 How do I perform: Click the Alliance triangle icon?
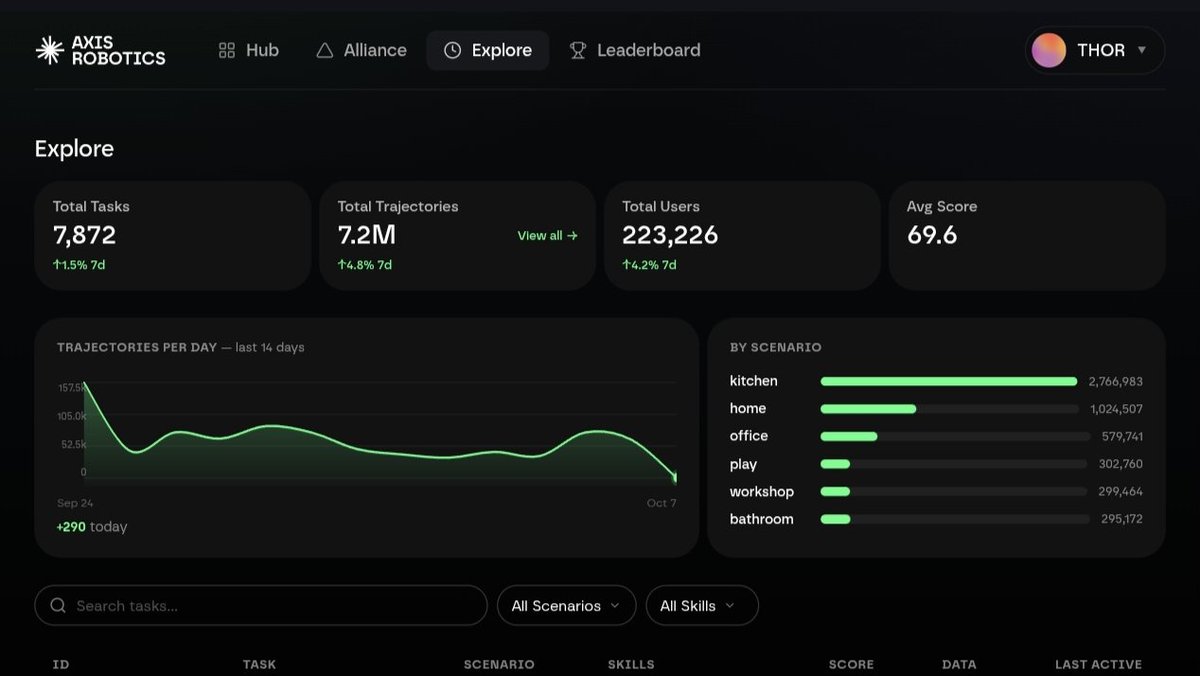[325, 50]
